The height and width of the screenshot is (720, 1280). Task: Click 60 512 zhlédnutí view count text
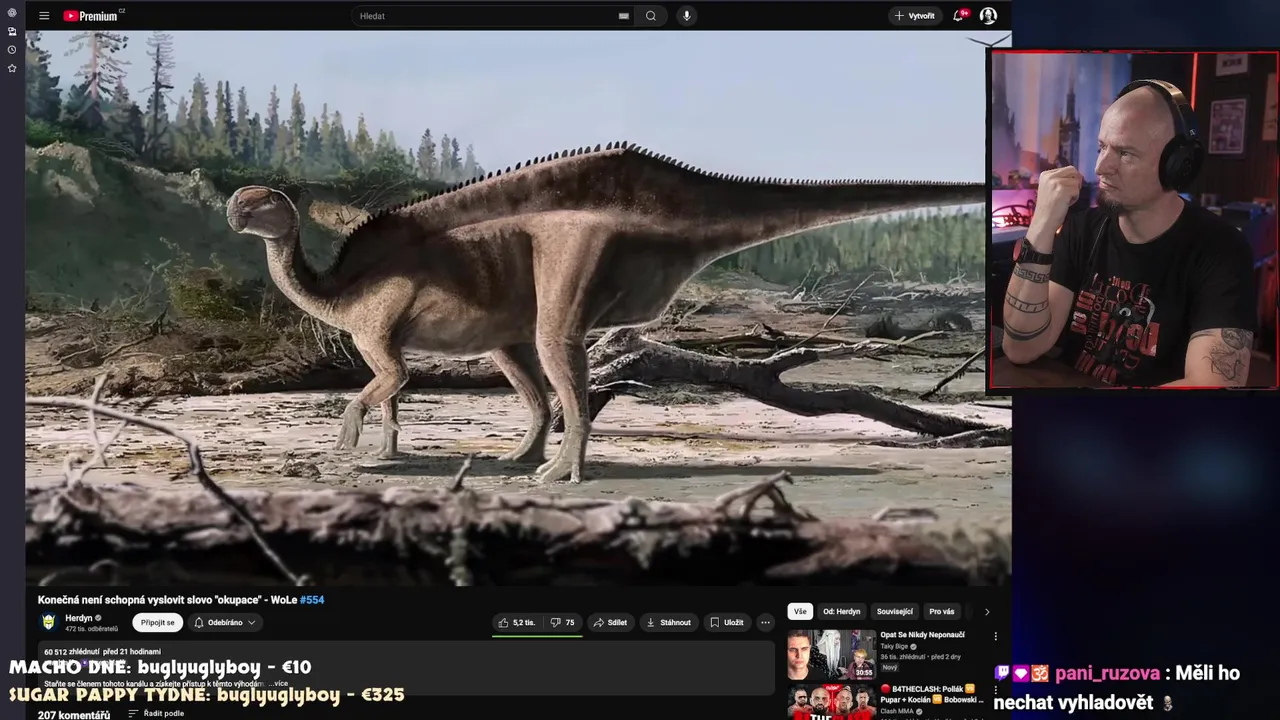(x=71, y=652)
